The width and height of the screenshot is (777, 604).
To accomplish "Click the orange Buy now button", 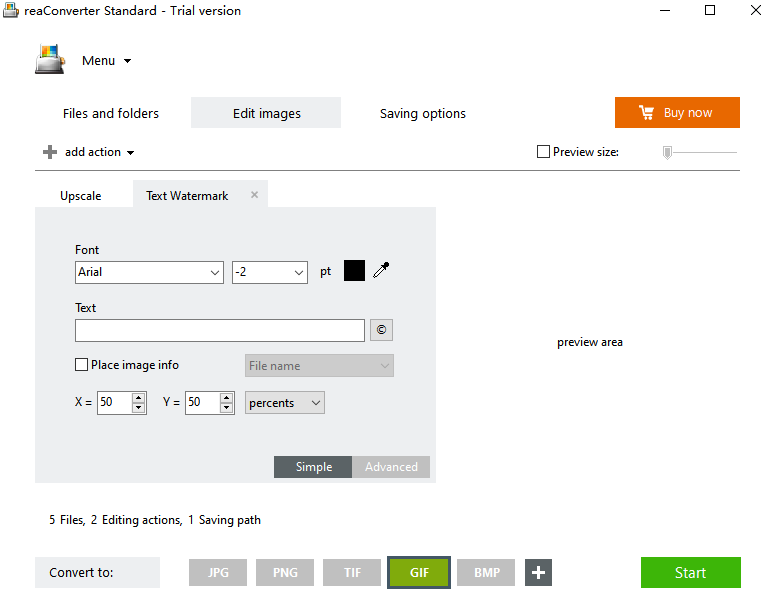I will click(677, 113).
